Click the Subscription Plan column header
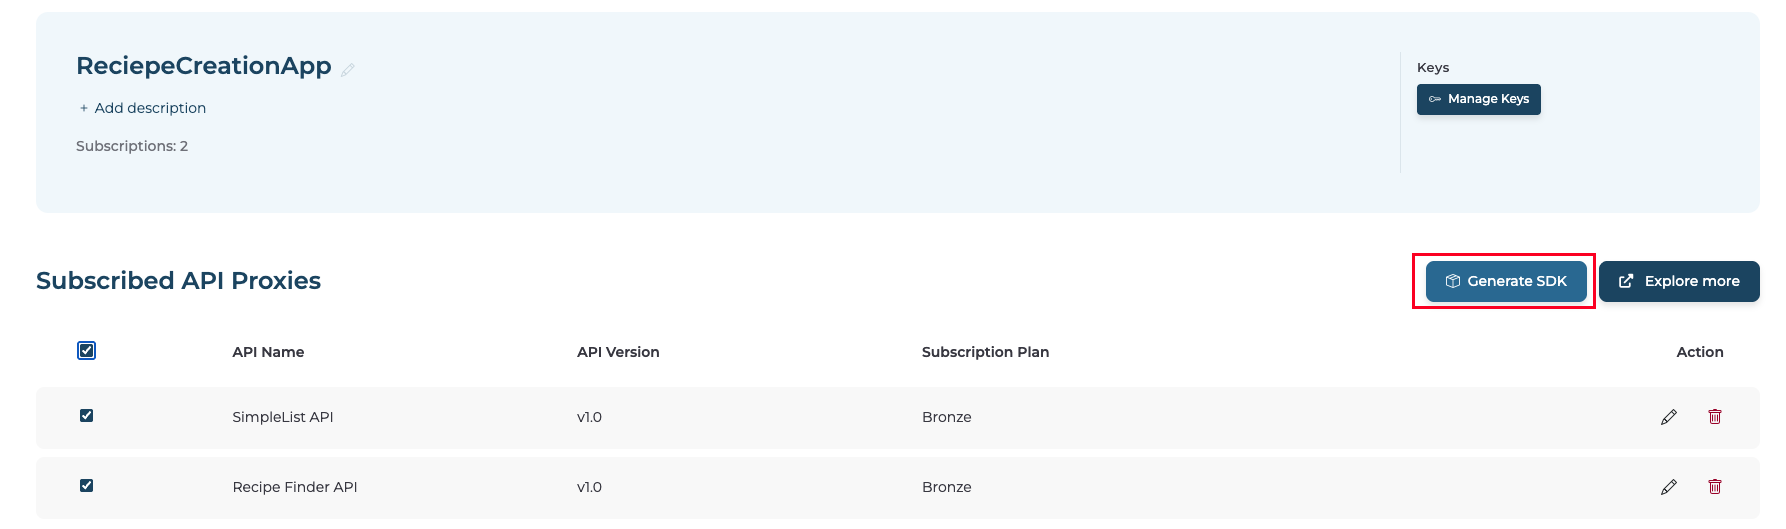1786x529 pixels. [x=985, y=352]
